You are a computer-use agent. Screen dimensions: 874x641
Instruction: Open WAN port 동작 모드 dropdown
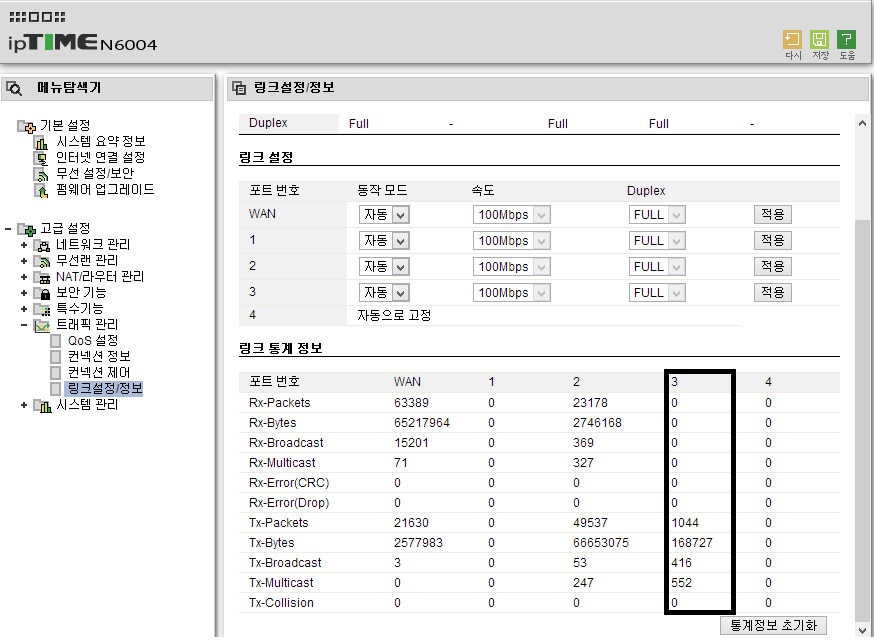[385, 215]
